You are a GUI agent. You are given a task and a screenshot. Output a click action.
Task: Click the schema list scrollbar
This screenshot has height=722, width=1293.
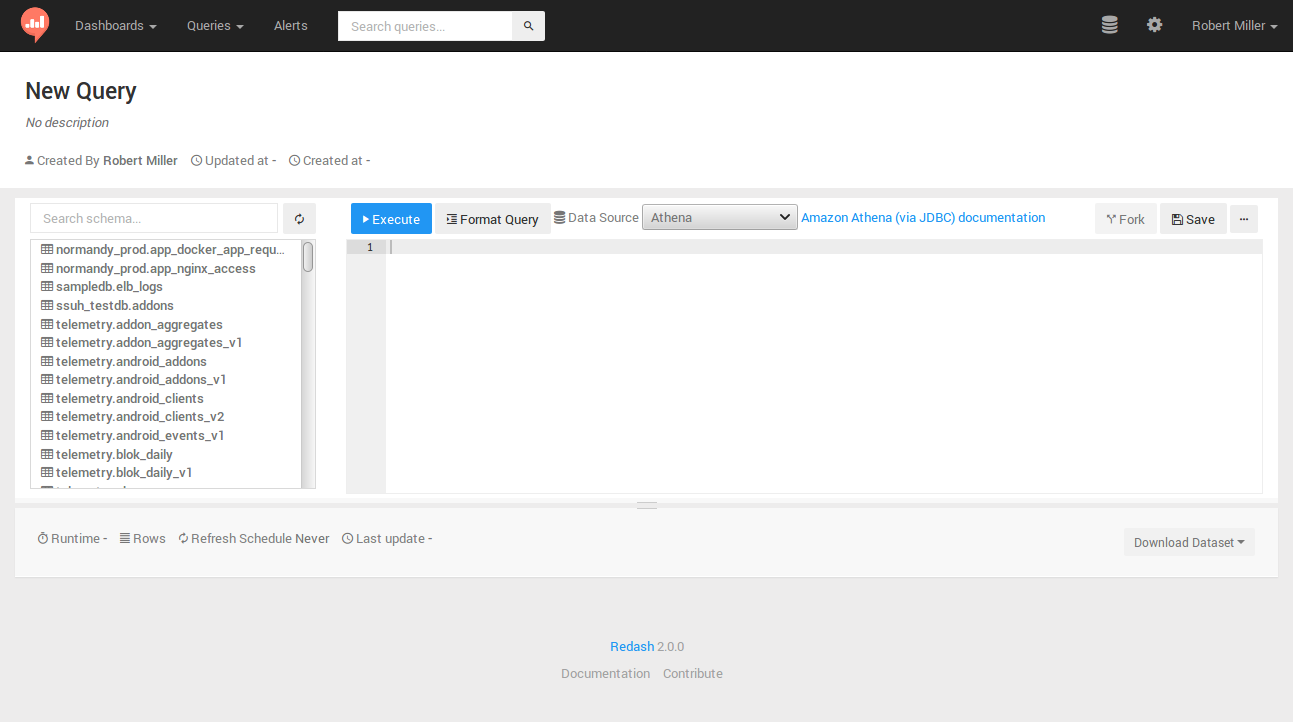tap(308, 258)
